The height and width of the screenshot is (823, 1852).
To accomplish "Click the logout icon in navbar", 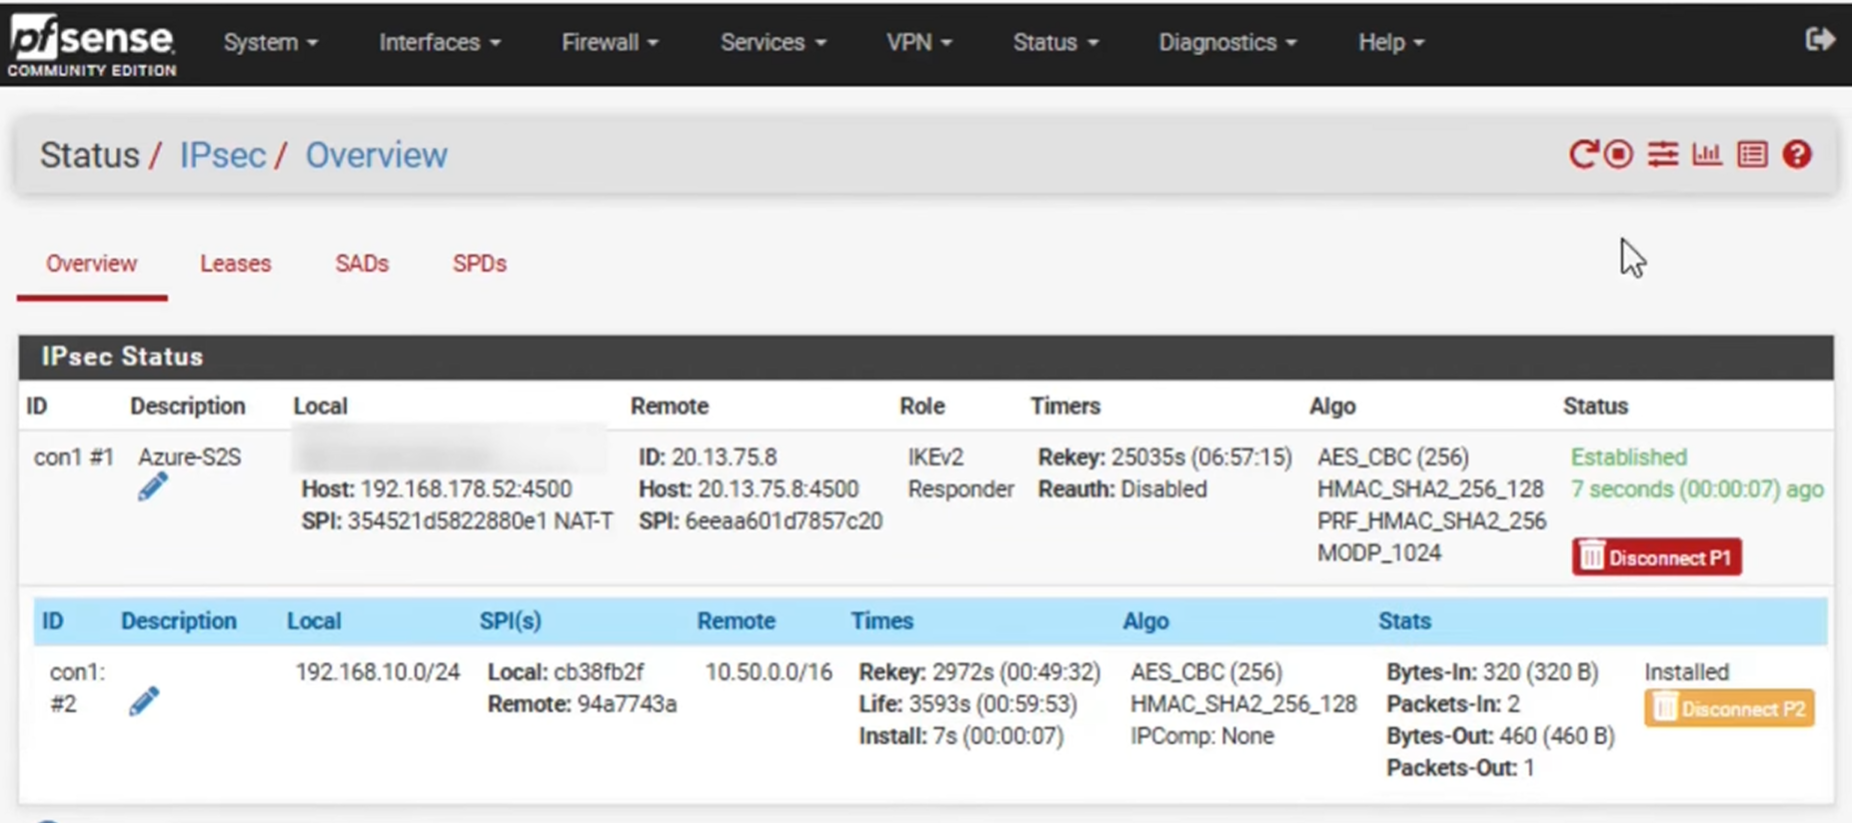I will (1819, 40).
